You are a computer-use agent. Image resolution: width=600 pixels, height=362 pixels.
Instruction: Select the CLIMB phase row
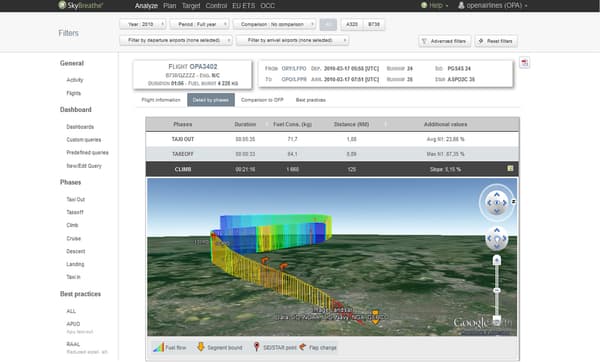332,169
